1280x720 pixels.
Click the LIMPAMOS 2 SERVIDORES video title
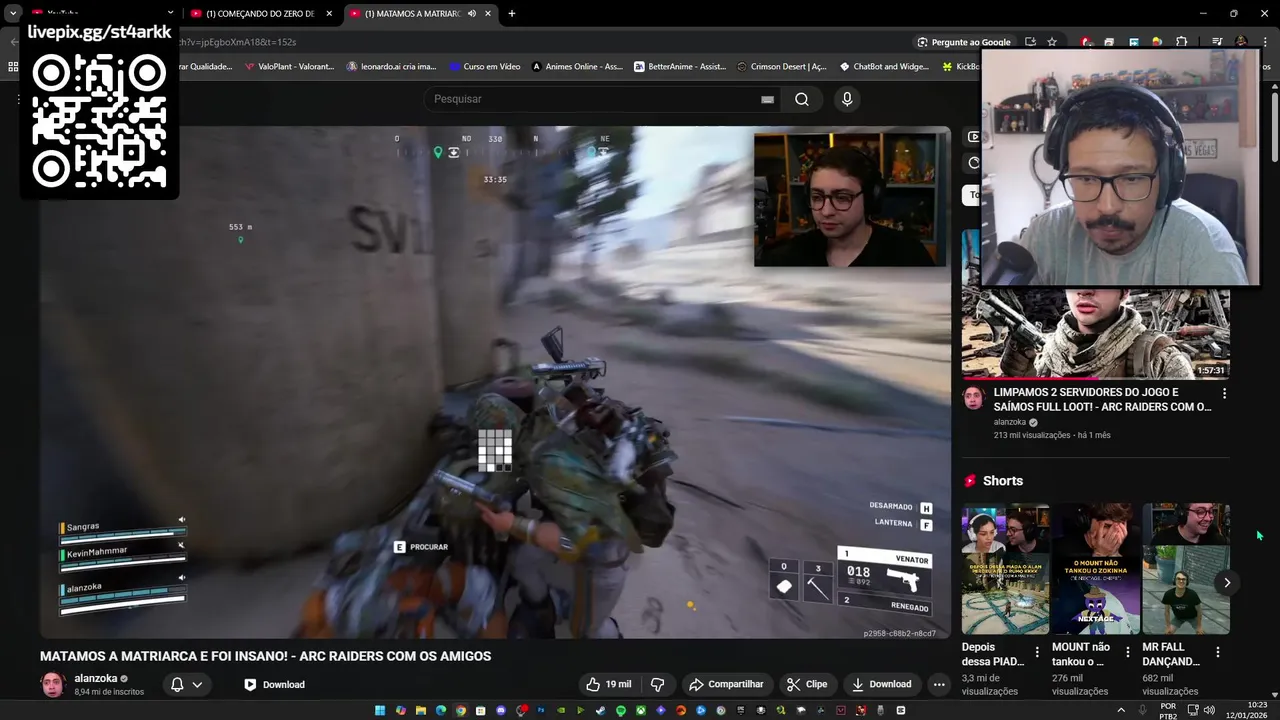coord(1102,400)
